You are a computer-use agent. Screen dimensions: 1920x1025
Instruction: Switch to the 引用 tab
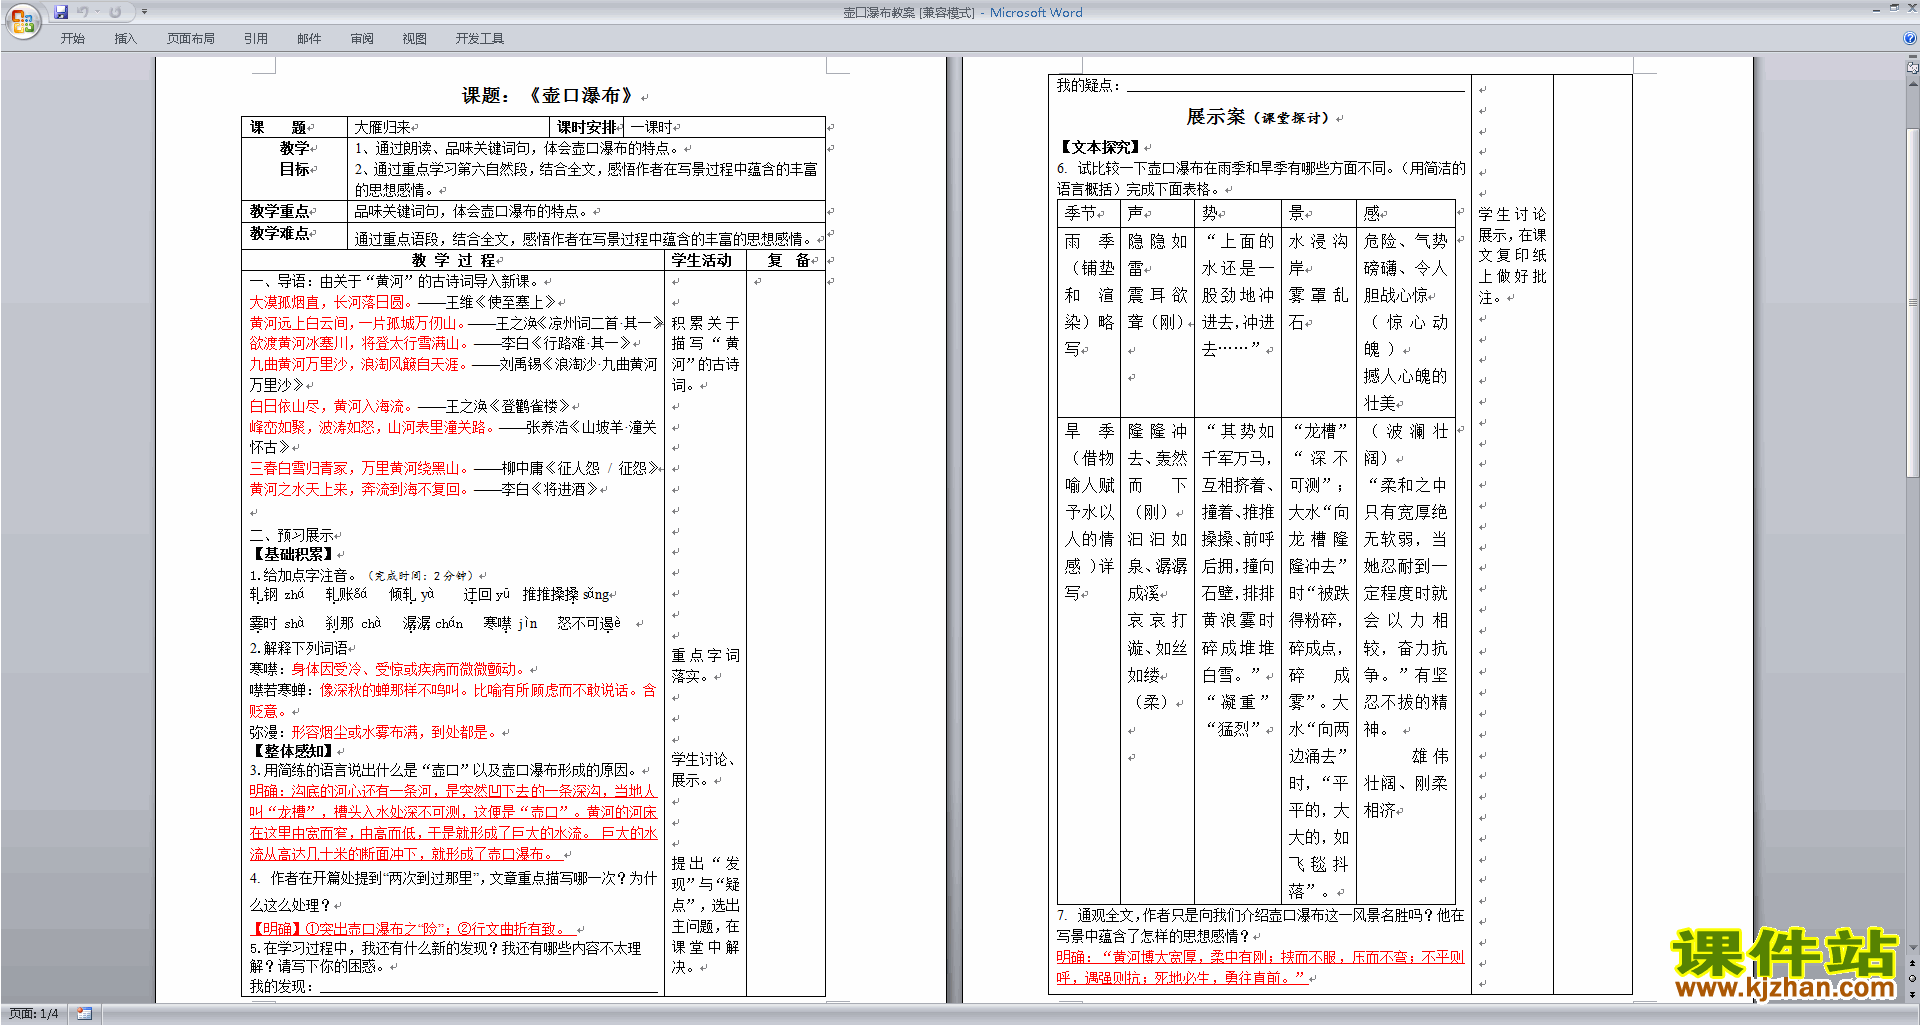pos(256,39)
